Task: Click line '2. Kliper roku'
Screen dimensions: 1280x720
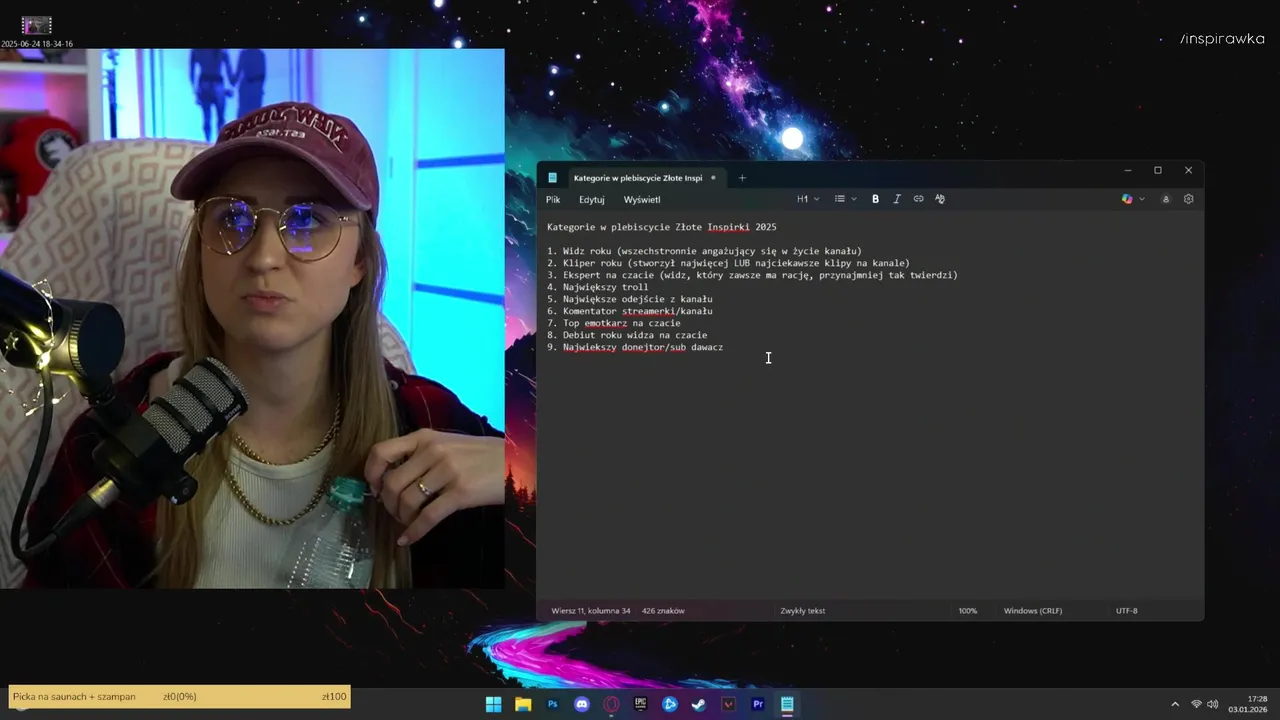Action: tap(728, 263)
